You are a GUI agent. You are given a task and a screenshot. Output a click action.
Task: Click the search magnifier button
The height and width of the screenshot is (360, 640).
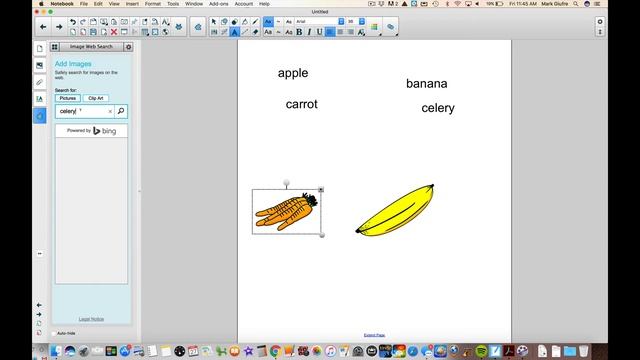click(121, 111)
